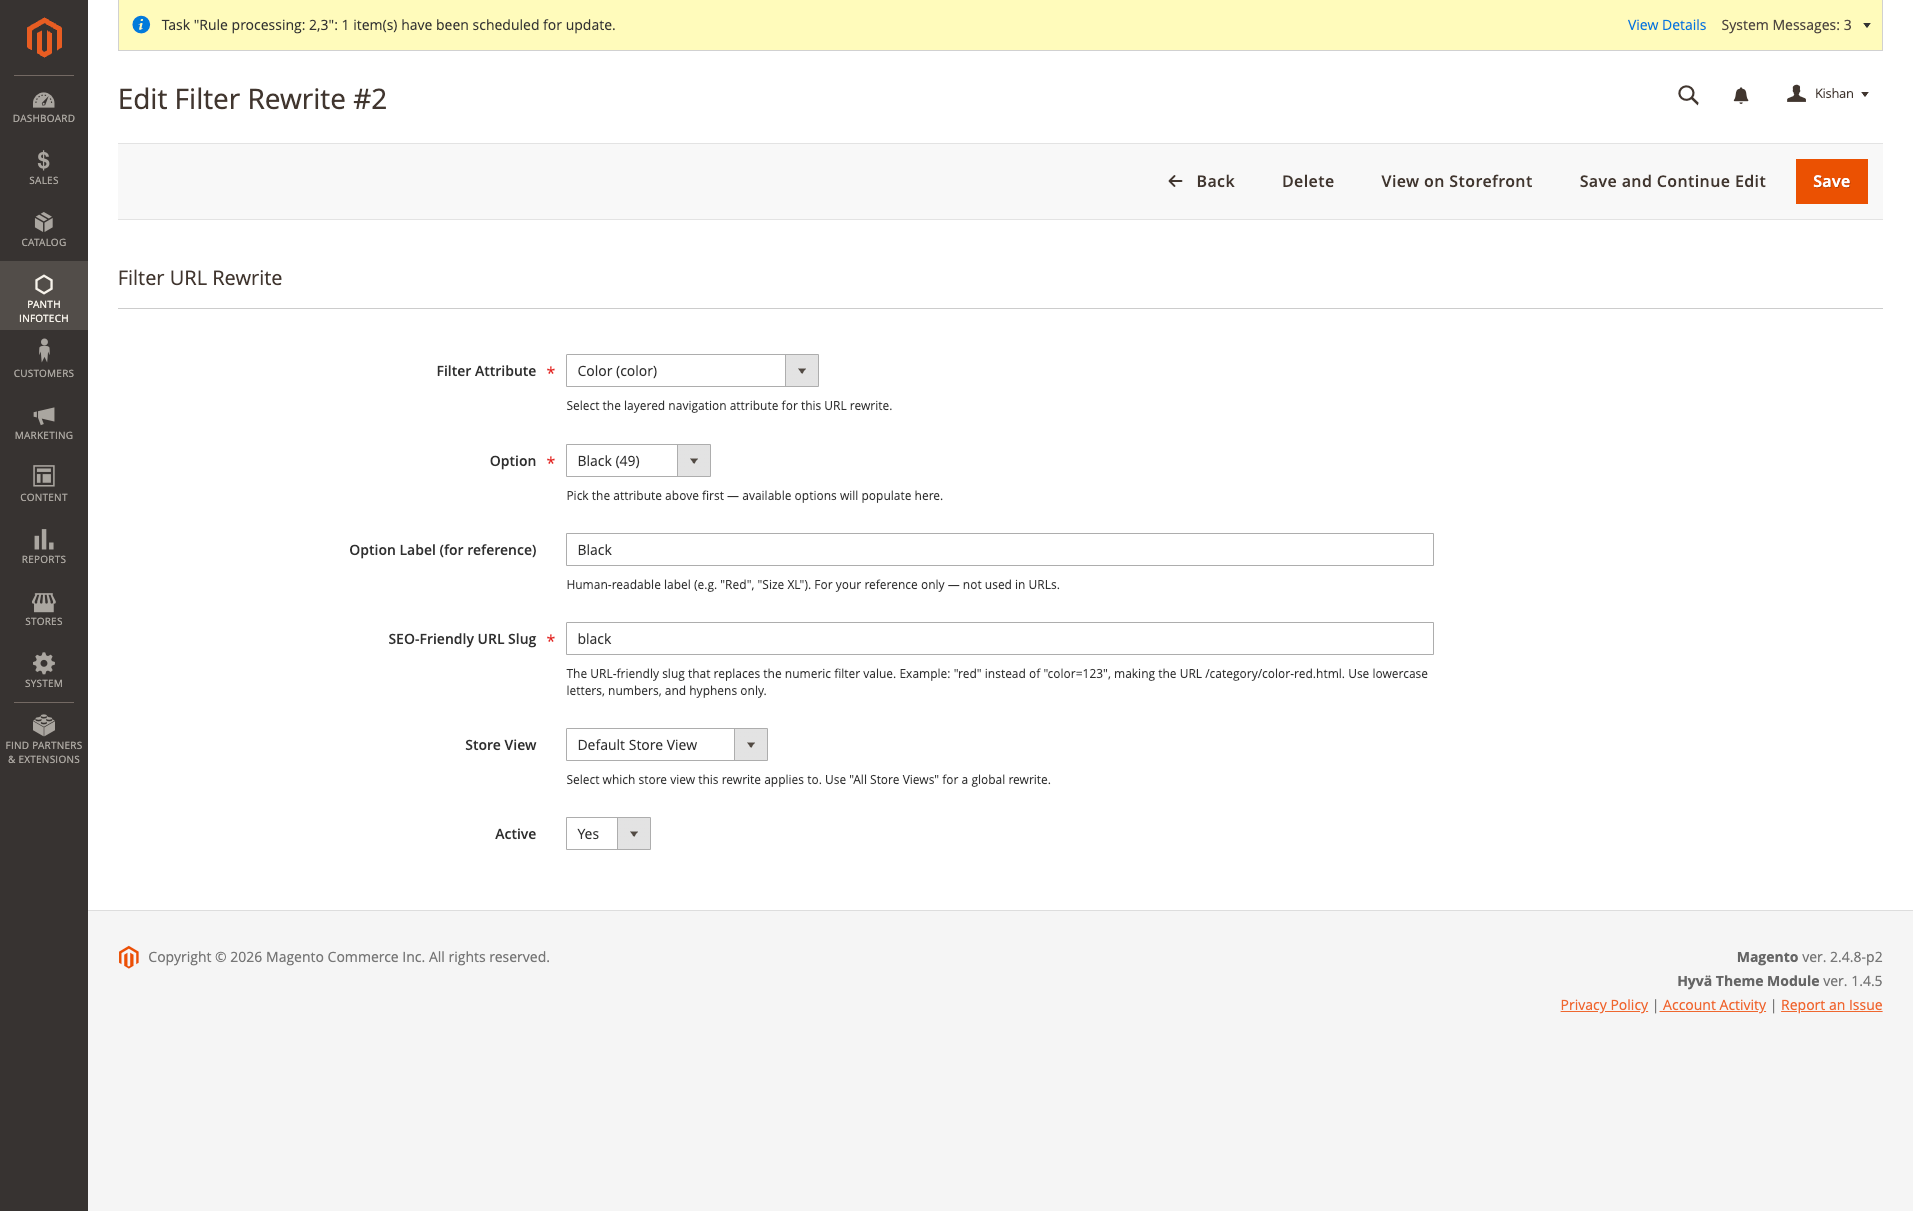Click the Save button
Image resolution: width=1913 pixels, height=1211 pixels.
[1831, 181]
